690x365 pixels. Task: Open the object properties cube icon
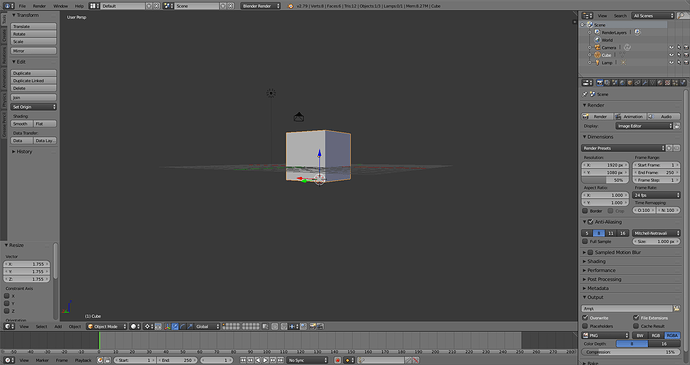pyautogui.click(x=630, y=82)
